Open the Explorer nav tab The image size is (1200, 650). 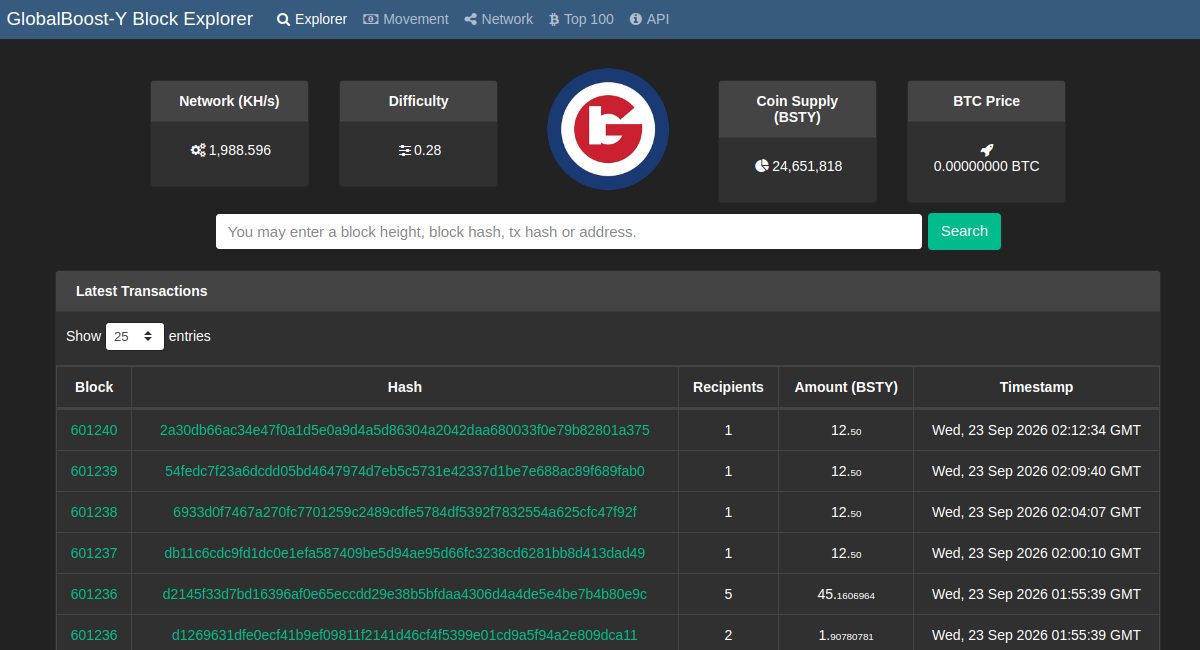[312, 19]
